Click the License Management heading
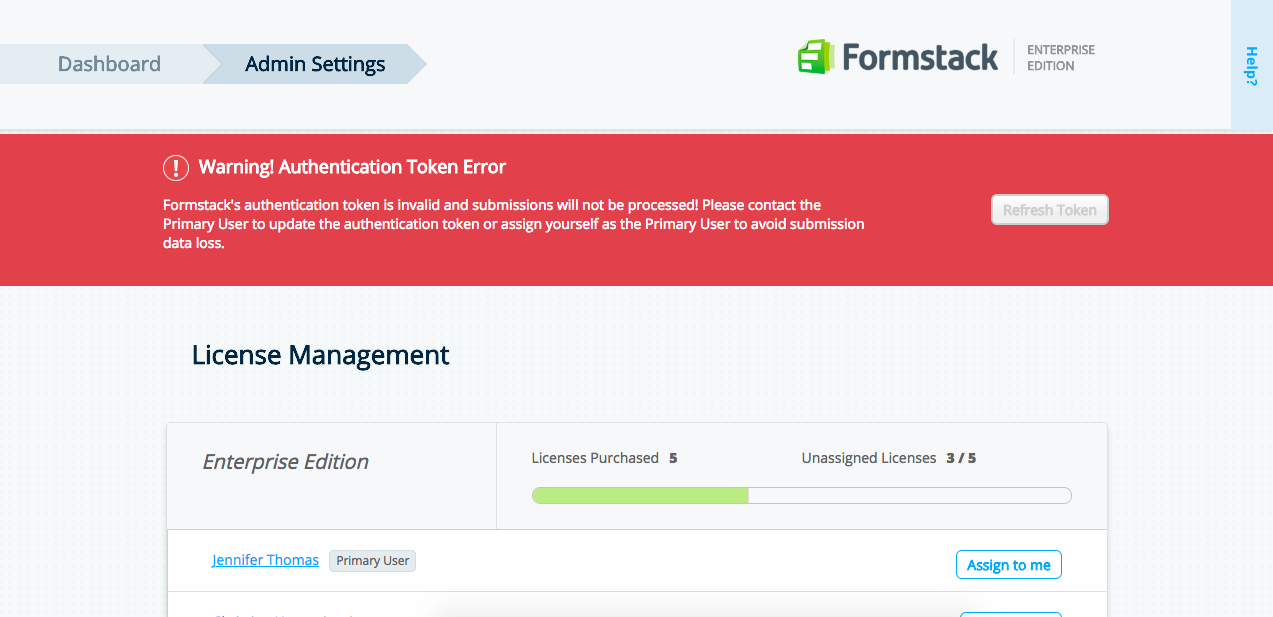1273x617 pixels. (x=320, y=355)
